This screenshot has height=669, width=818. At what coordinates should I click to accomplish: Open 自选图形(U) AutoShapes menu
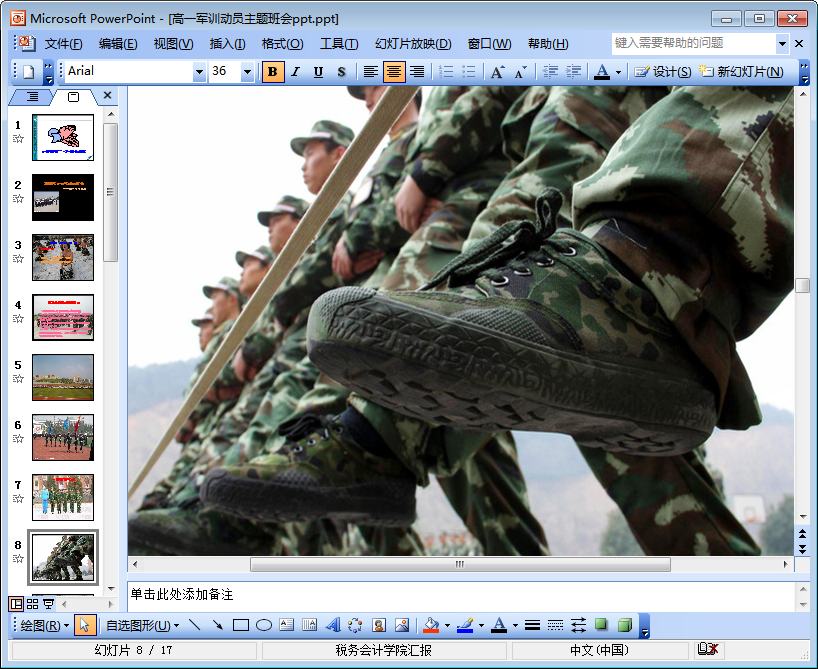click(142, 625)
